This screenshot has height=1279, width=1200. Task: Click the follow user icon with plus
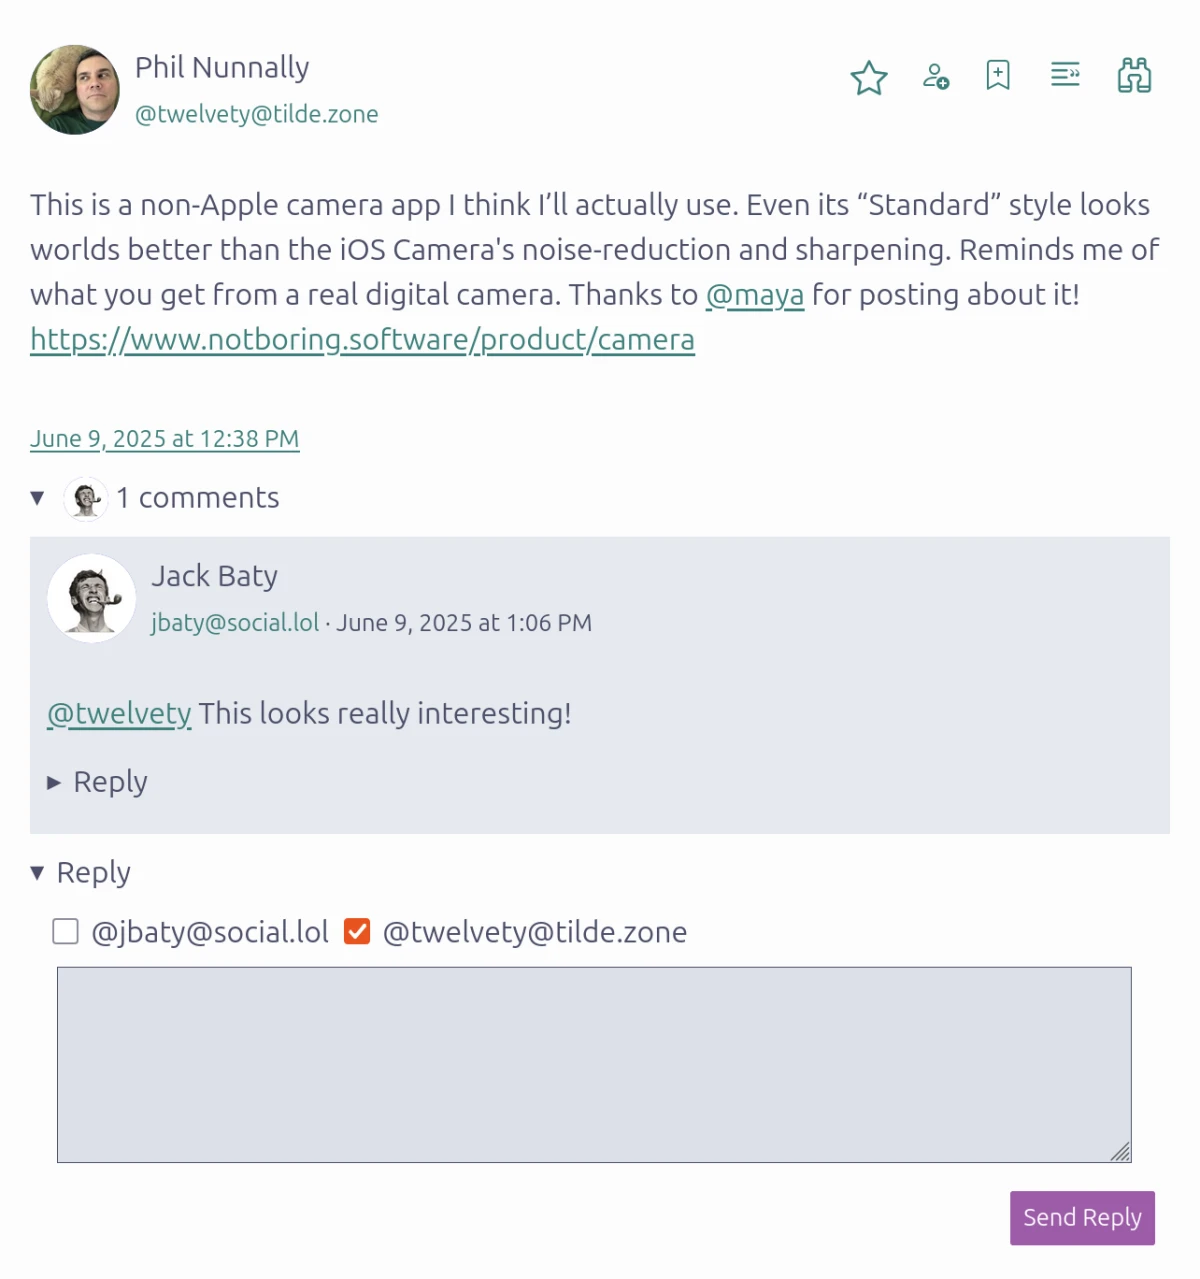[936, 76]
